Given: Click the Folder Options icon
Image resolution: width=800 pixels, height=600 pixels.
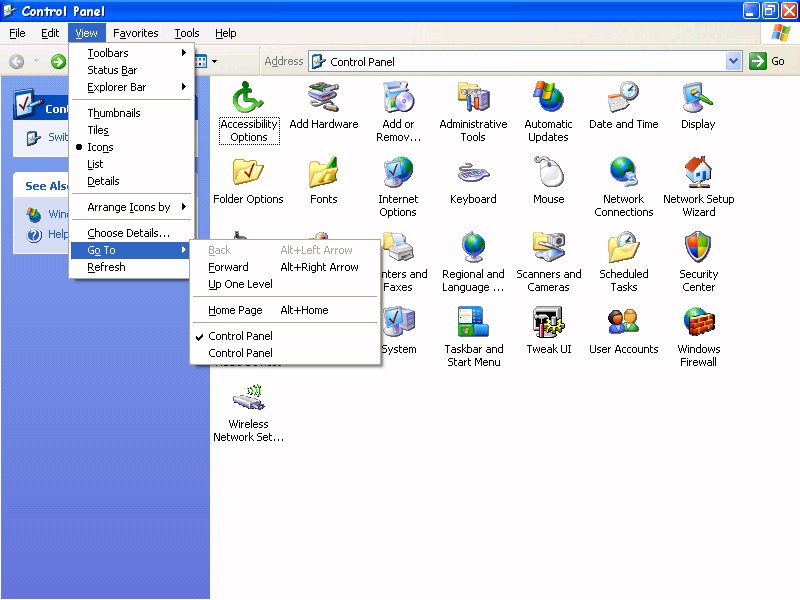Looking at the screenshot, I should click(248, 172).
